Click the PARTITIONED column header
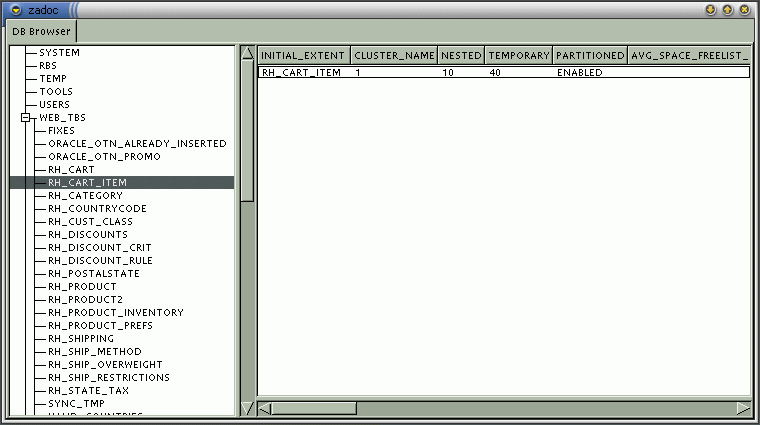The width and height of the screenshot is (760, 425). [x=590, y=56]
